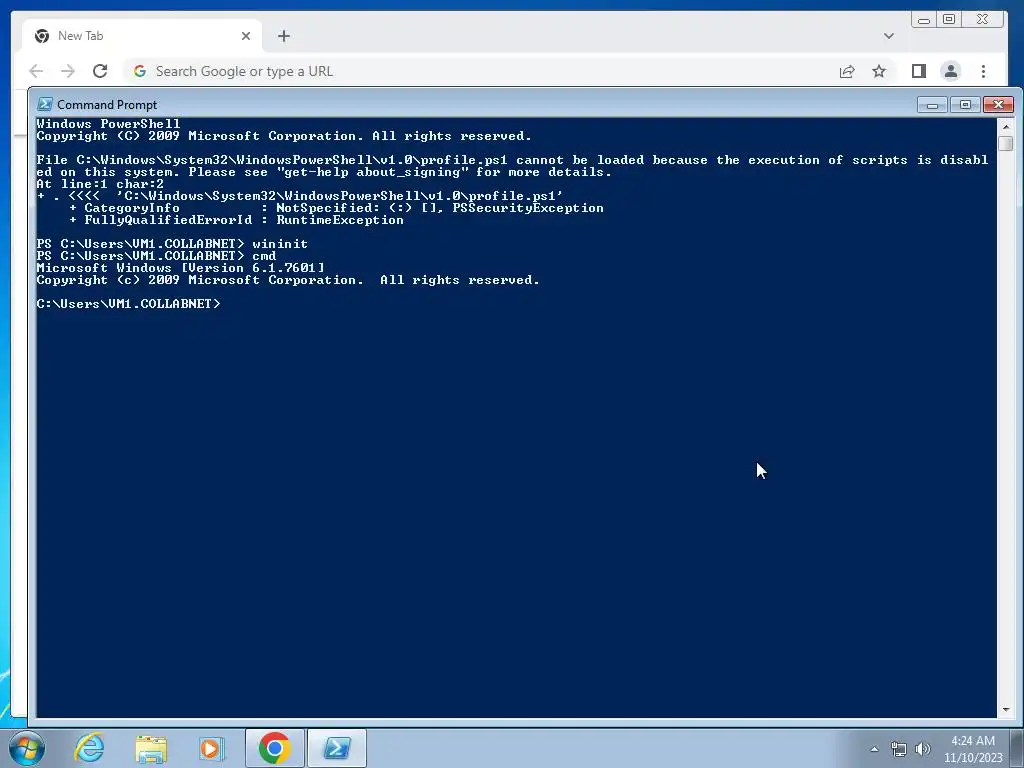Click the network tray icon
This screenshot has height=768, width=1024.
click(899, 749)
